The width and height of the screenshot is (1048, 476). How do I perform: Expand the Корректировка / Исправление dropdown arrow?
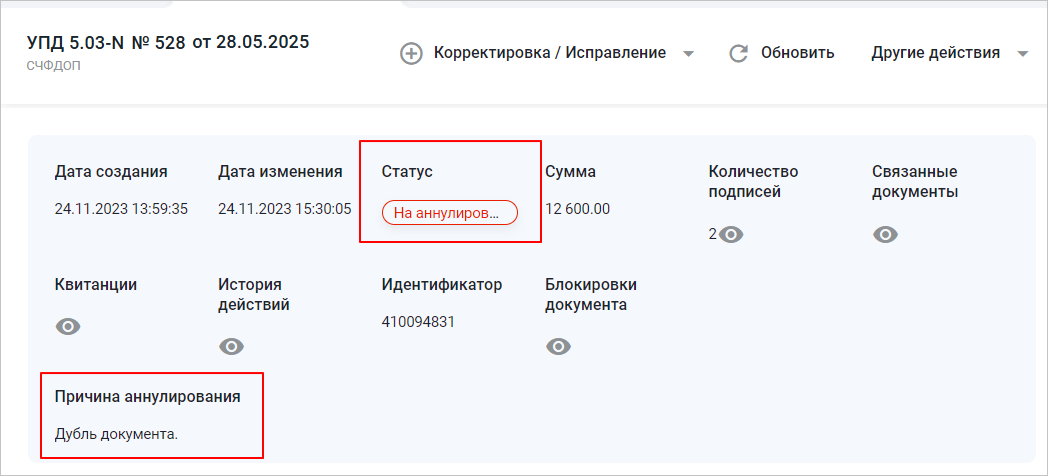coord(688,54)
